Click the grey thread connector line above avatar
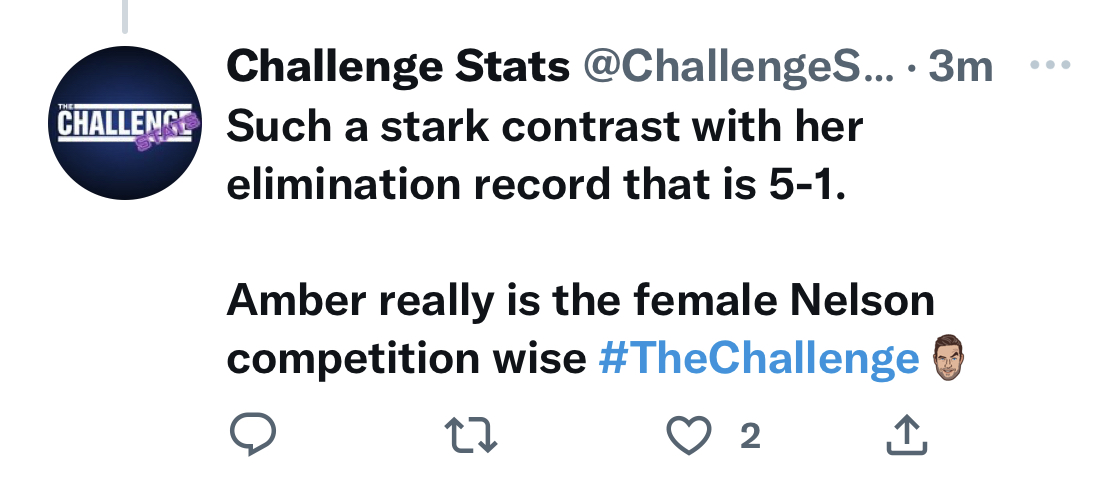This screenshot has height=485, width=1102. click(124, 16)
